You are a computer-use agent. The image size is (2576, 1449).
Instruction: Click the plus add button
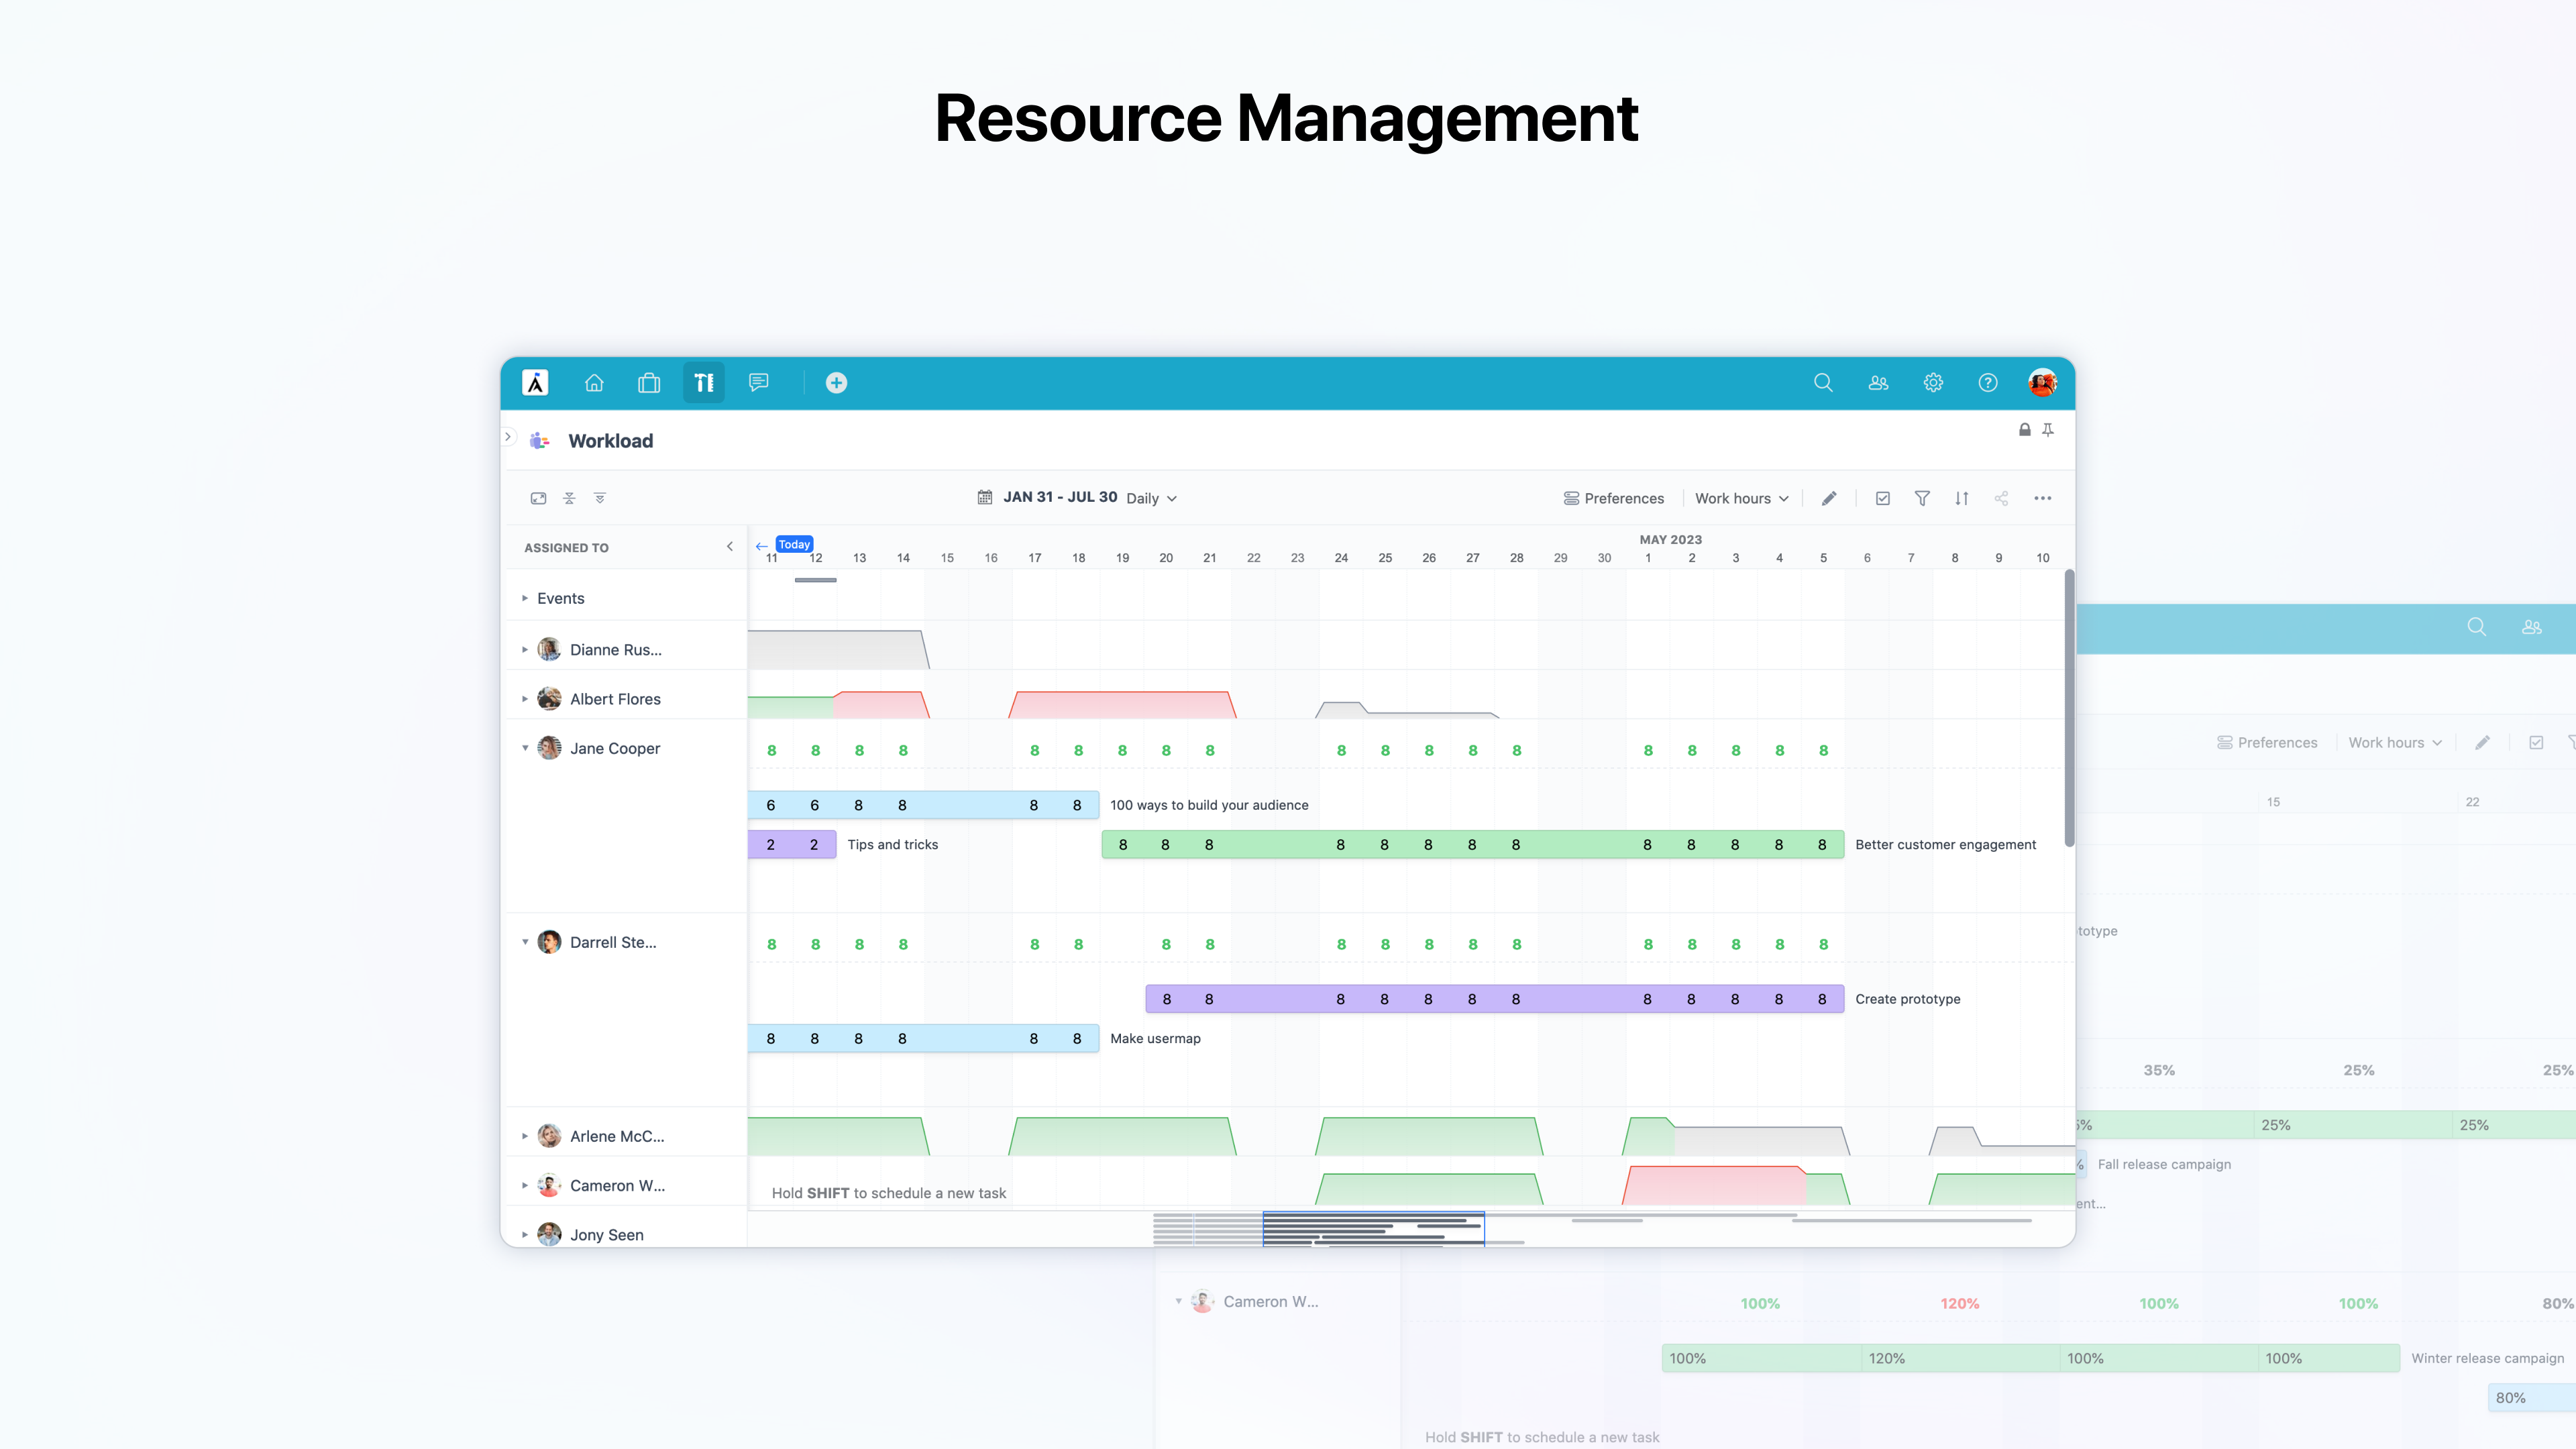(x=836, y=383)
